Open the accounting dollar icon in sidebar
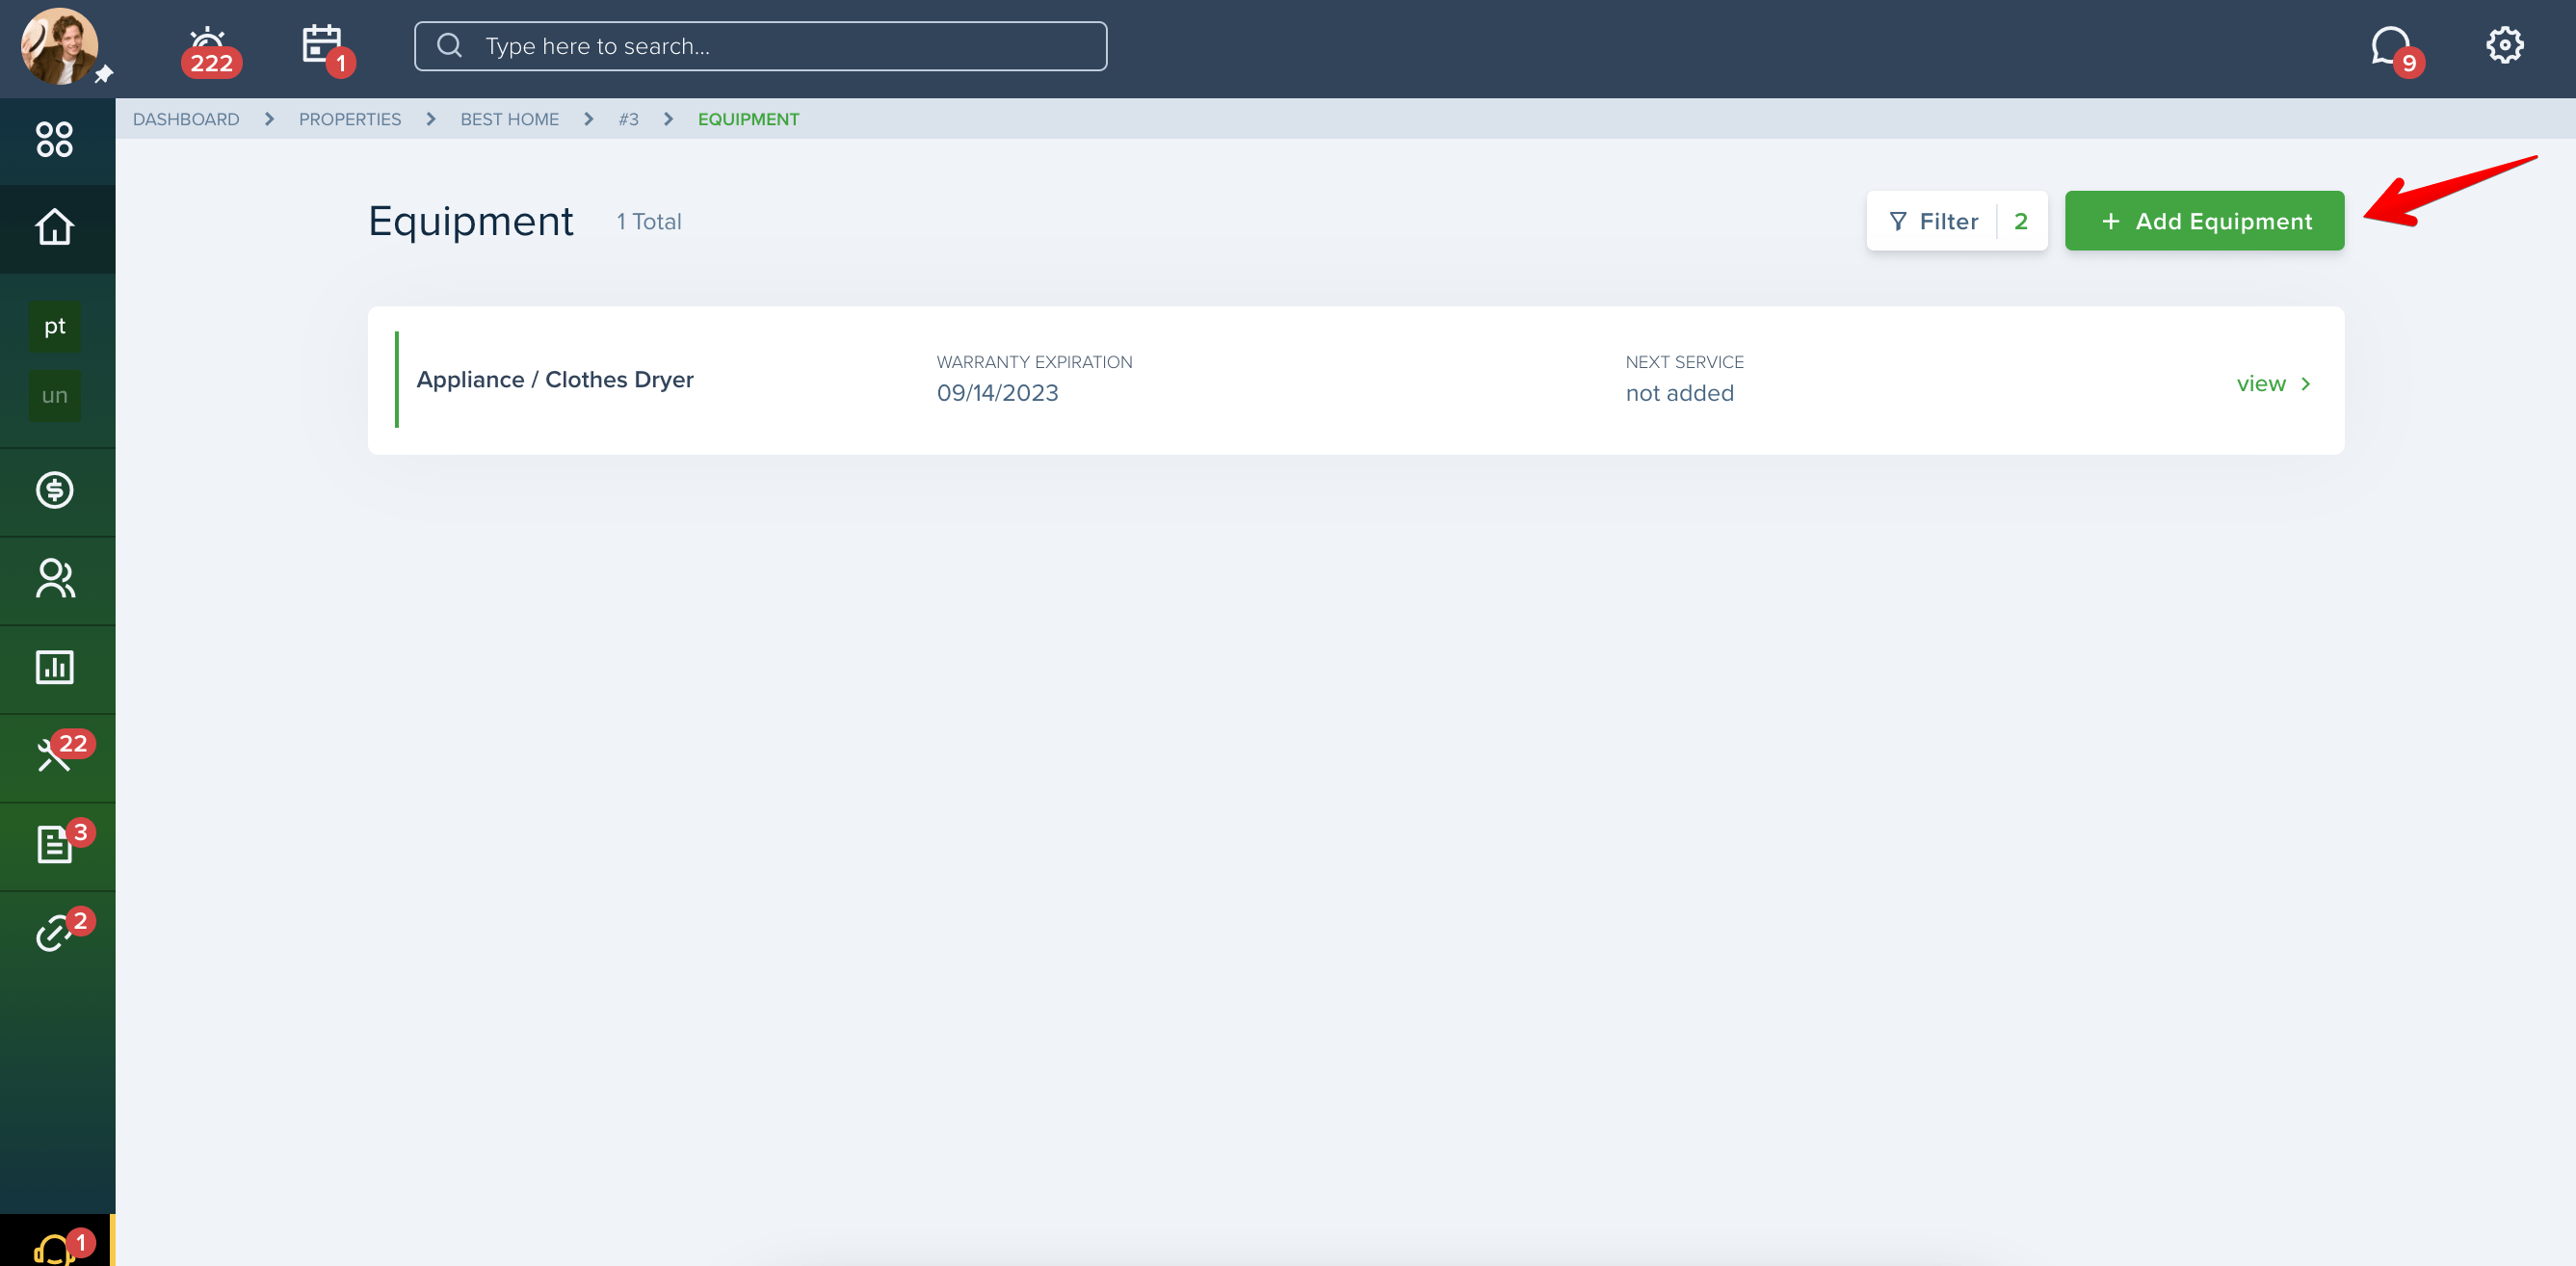The height and width of the screenshot is (1266, 2576). pyautogui.click(x=55, y=490)
